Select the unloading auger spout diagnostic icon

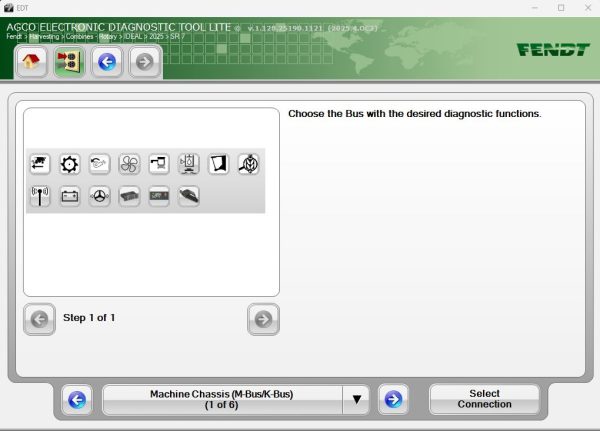[159, 164]
